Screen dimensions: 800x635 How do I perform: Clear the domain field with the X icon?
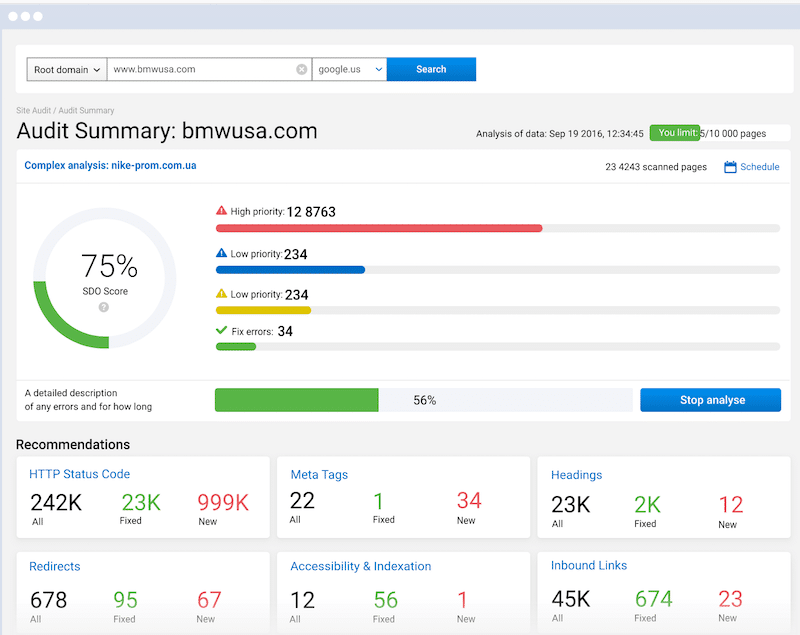(x=302, y=69)
